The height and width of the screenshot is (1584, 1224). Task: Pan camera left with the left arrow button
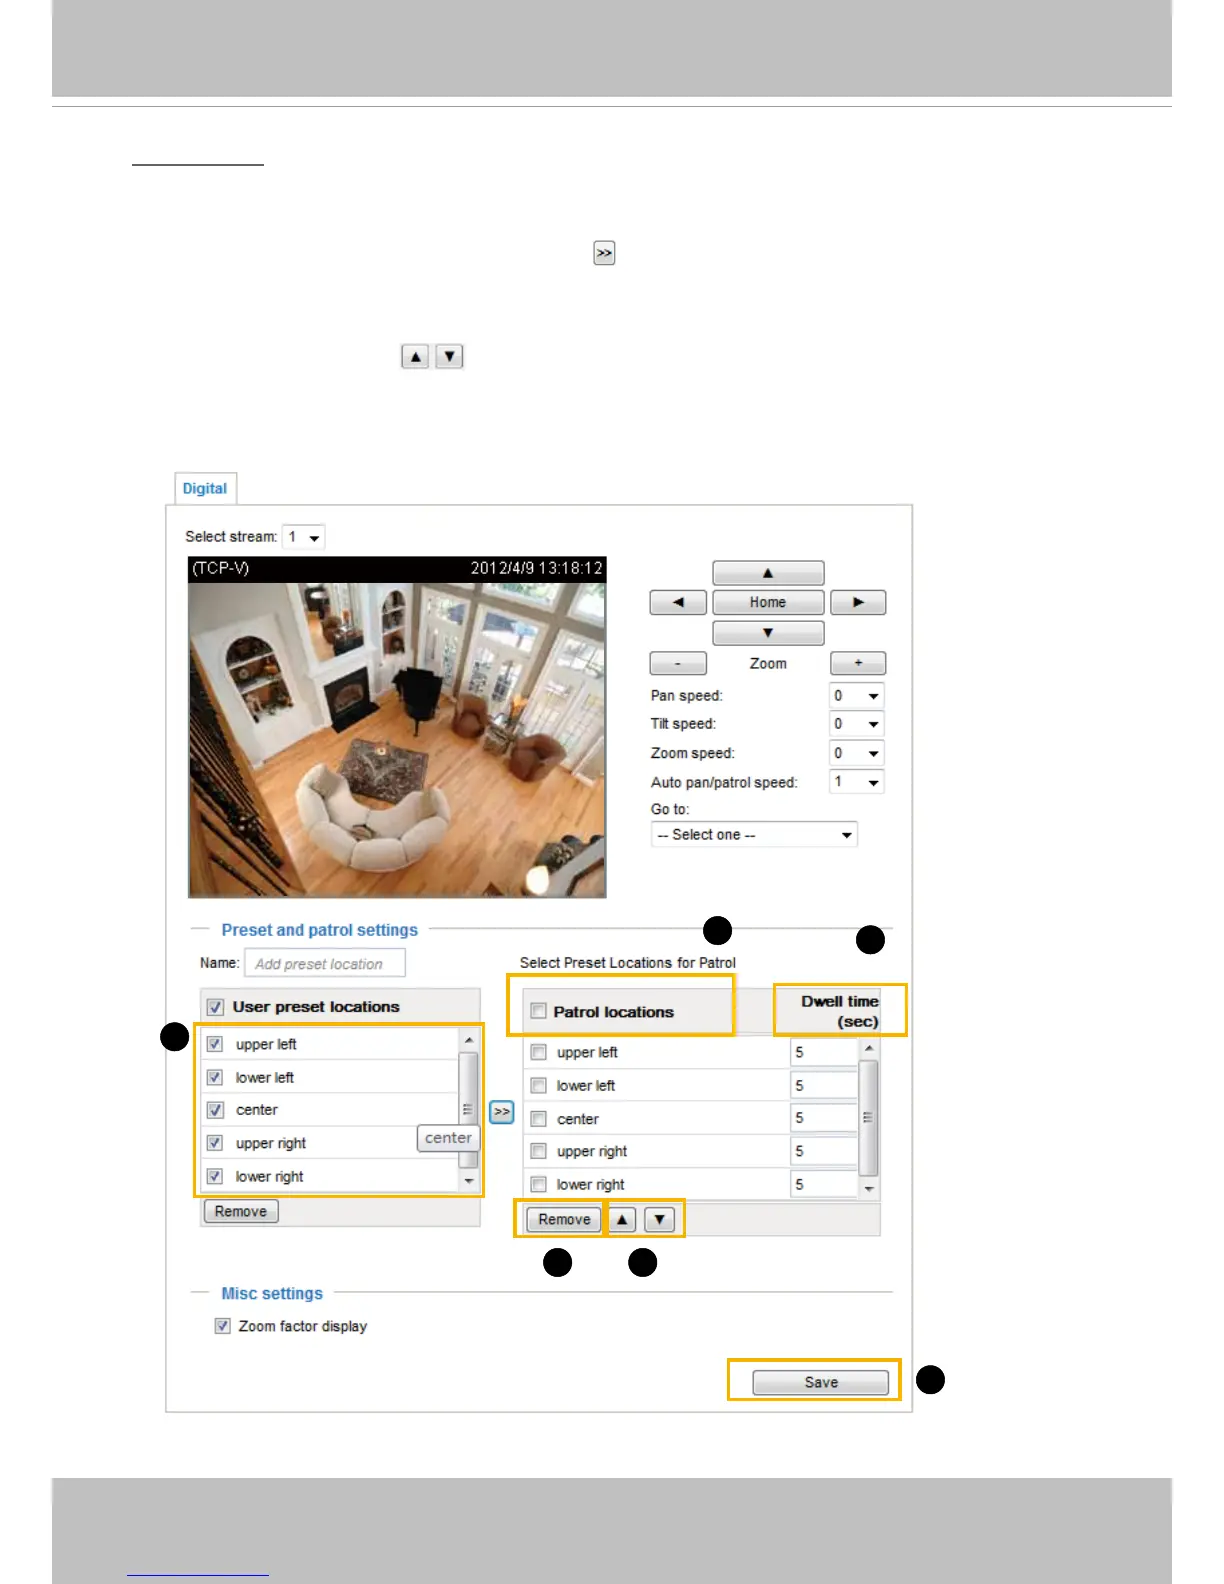(x=678, y=603)
